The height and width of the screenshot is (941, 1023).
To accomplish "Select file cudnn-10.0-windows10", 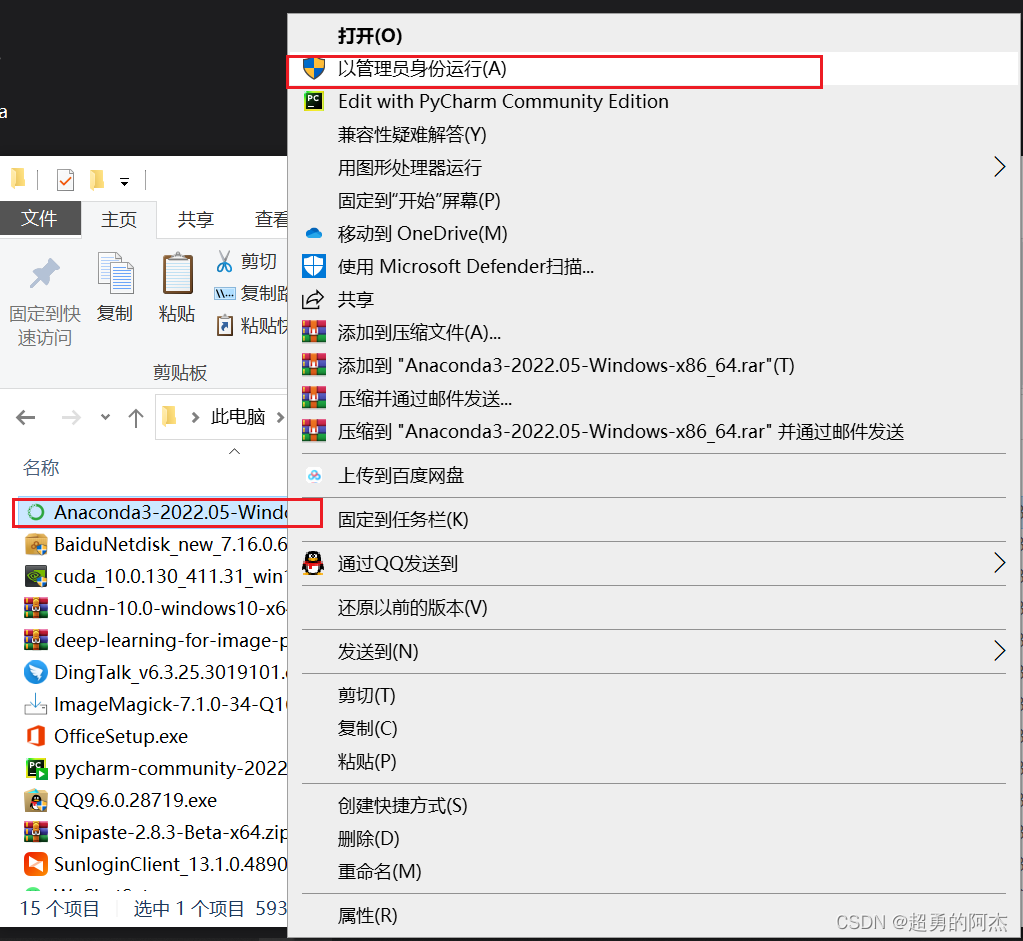I will (170, 608).
